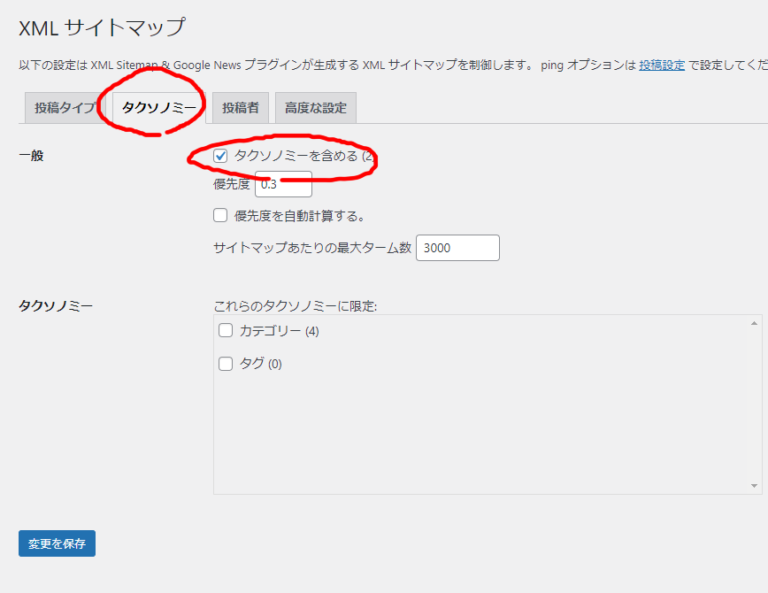Click the 優先度を自動計算する label text
Viewport: 768px width, 593px height.
point(299,215)
